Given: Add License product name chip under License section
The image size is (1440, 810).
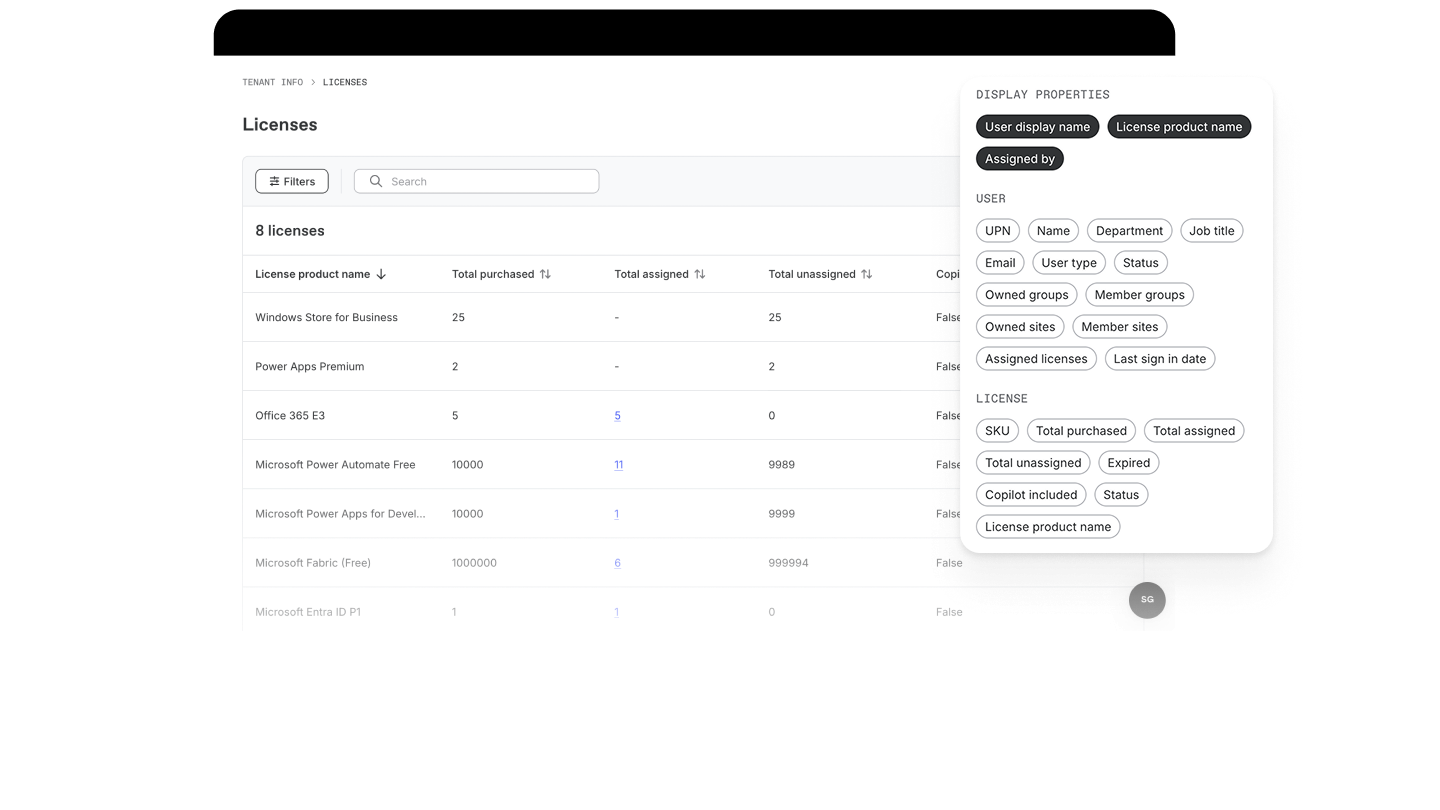Looking at the screenshot, I should point(1048,527).
